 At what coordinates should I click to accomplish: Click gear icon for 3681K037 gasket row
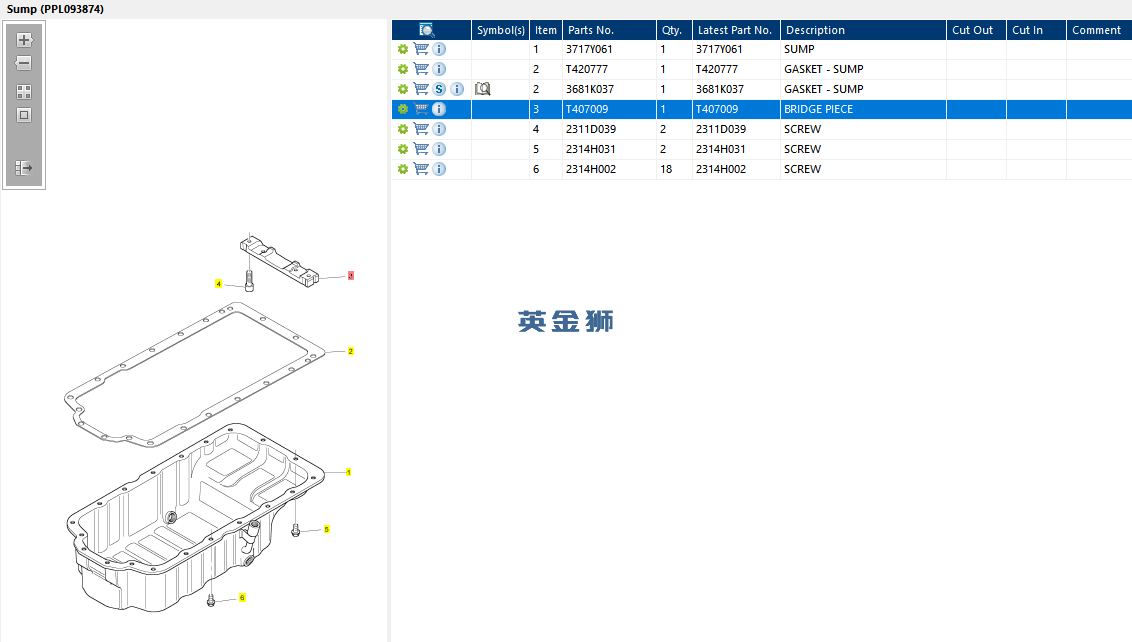403,89
